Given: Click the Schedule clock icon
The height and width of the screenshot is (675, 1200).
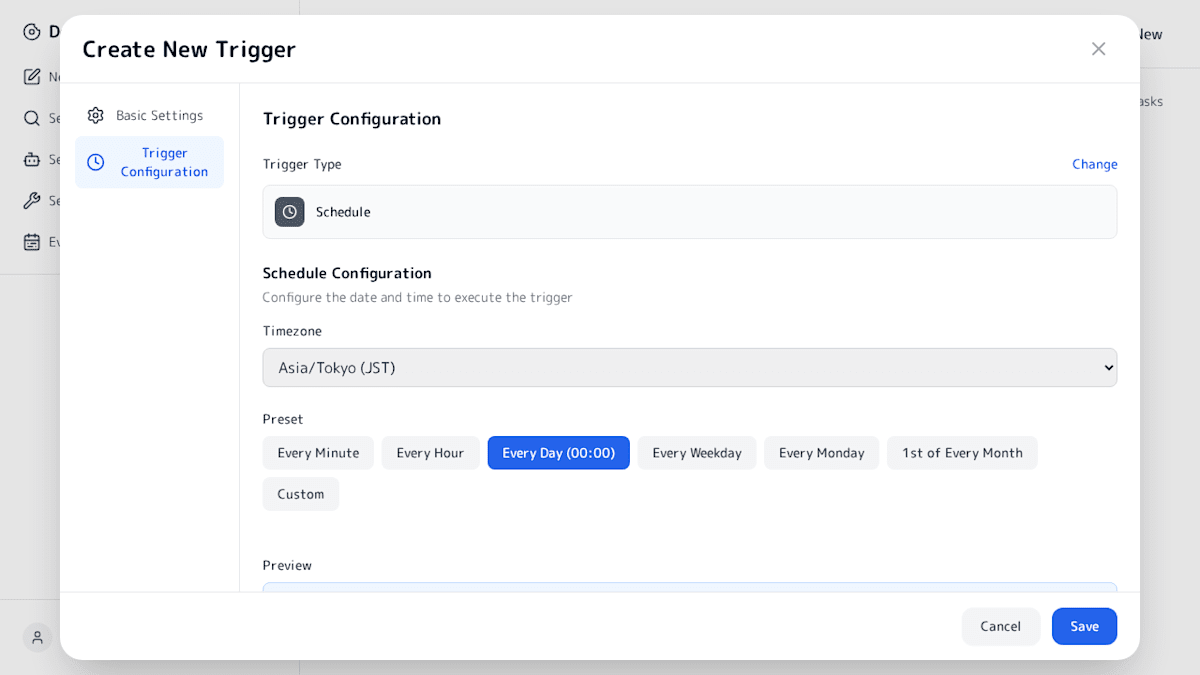Looking at the screenshot, I should 290,212.
